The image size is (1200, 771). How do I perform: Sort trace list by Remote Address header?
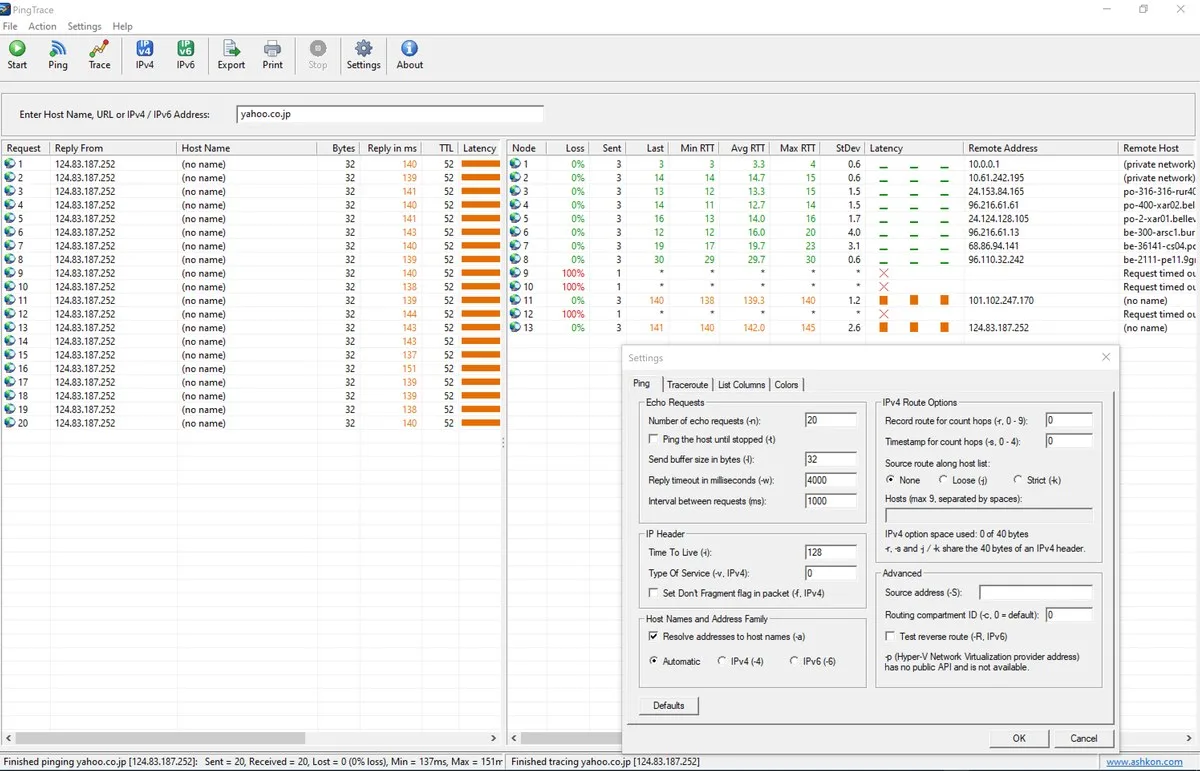pyautogui.click(x=1041, y=148)
